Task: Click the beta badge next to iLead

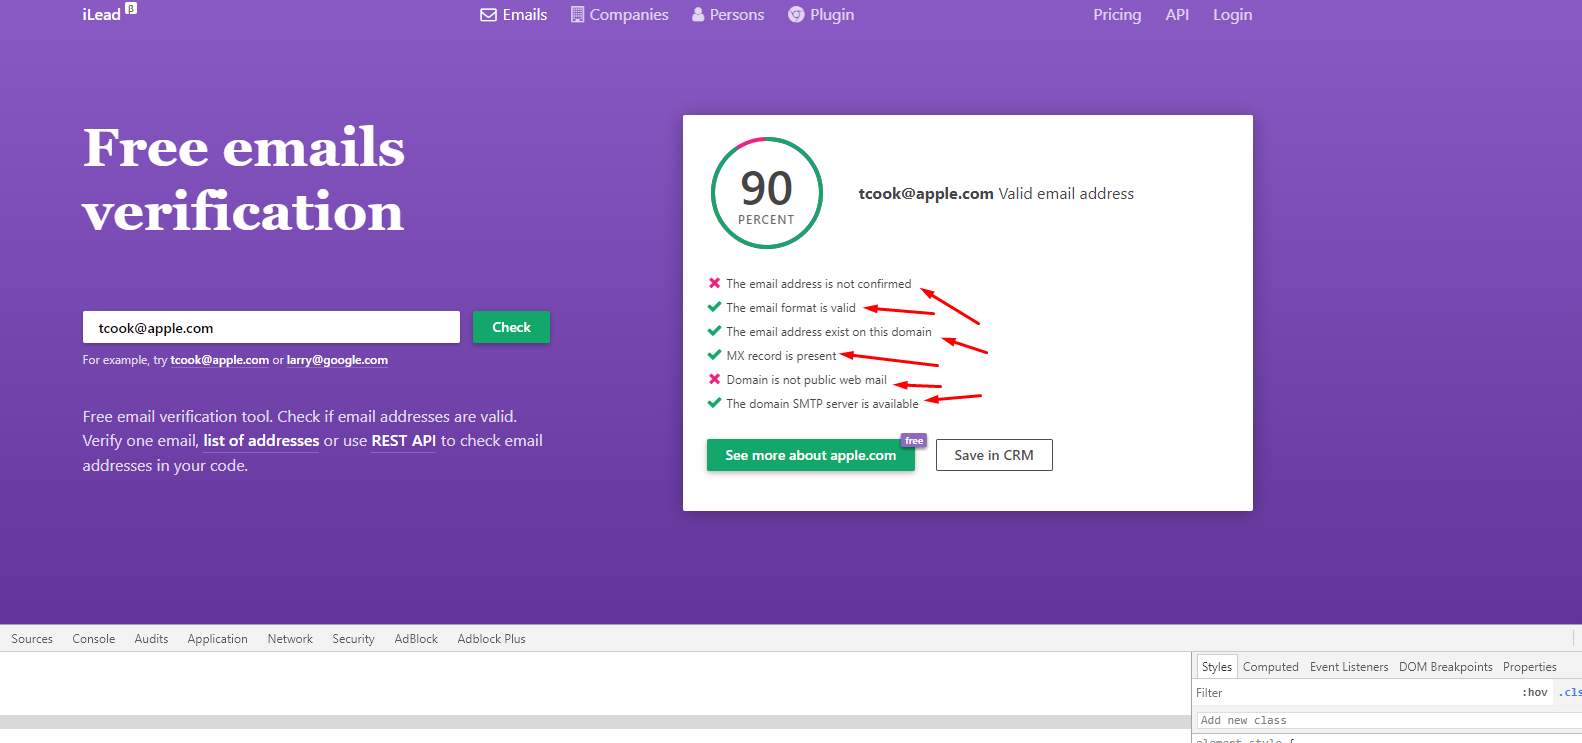Action: (x=131, y=8)
